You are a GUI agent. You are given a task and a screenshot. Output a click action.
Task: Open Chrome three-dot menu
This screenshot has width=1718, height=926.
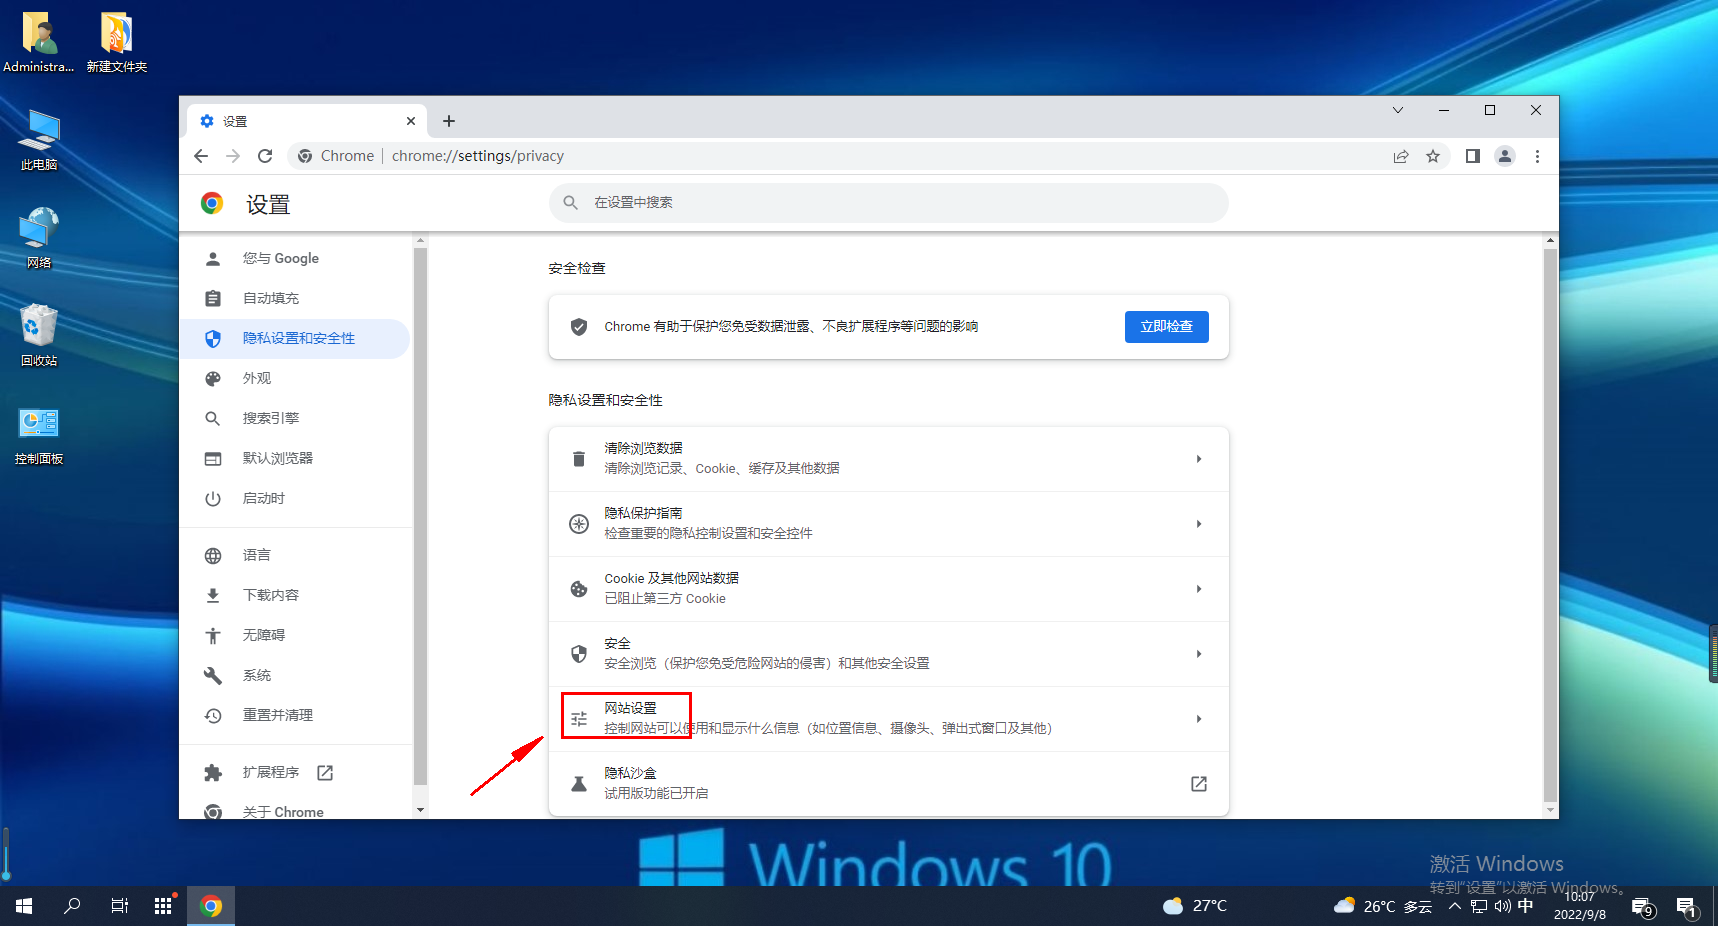coord(1537,156)
